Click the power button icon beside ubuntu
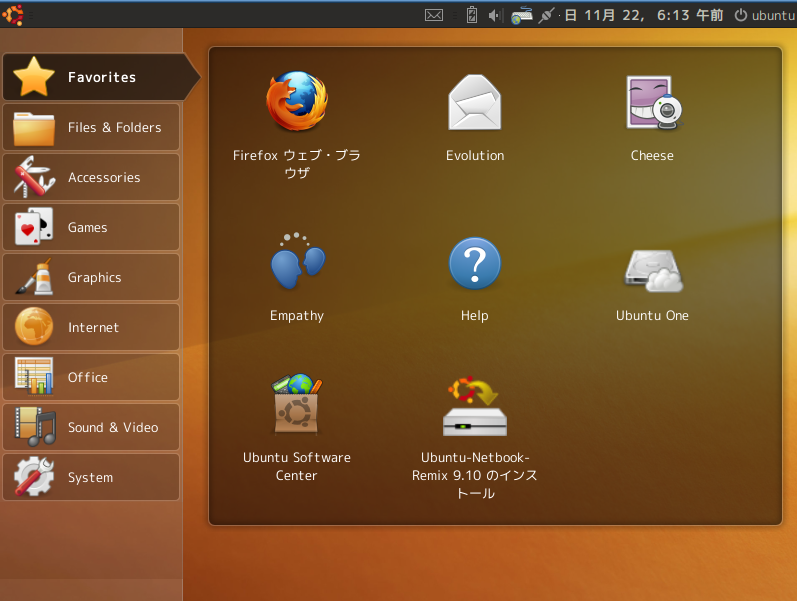This screenshot has width=797, height=601. (x=741, y=15)
